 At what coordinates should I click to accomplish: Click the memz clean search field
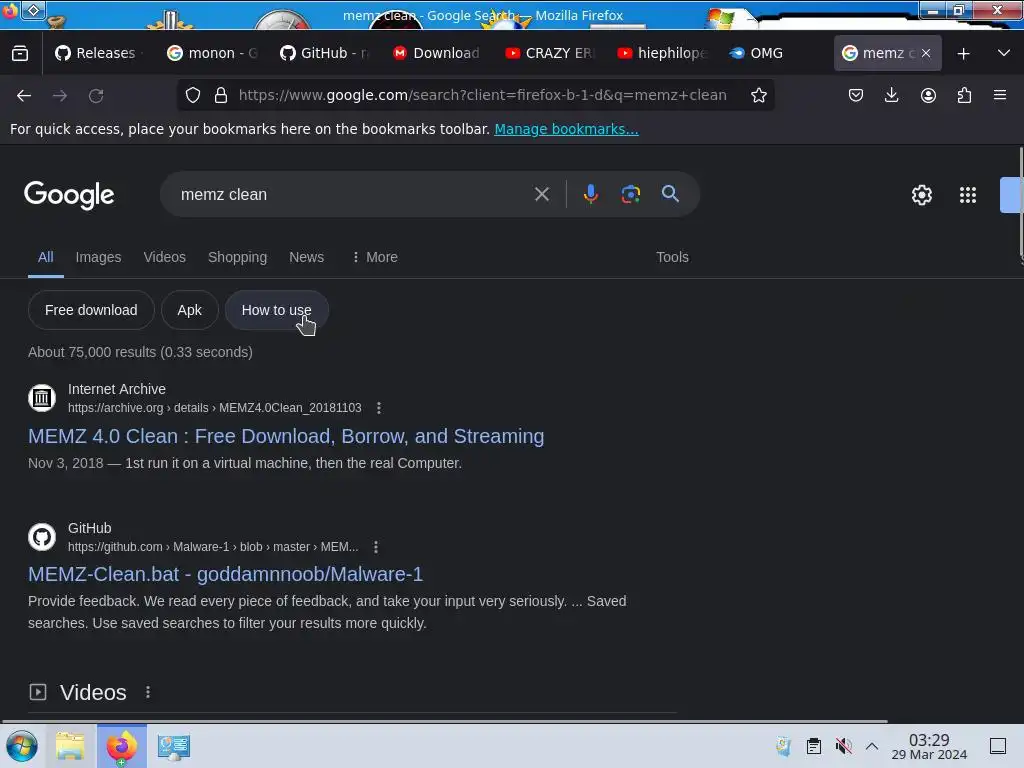coord(353,195)
